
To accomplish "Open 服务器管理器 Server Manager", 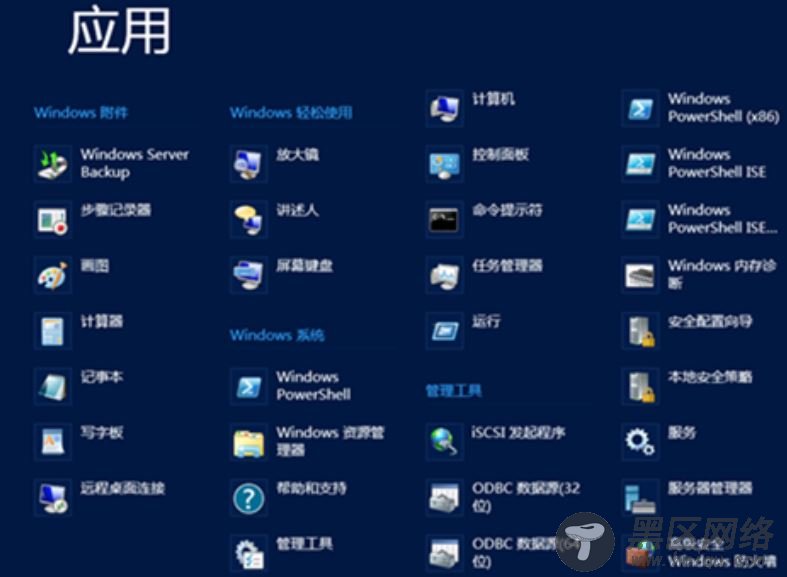I will (x=687, y=497).
